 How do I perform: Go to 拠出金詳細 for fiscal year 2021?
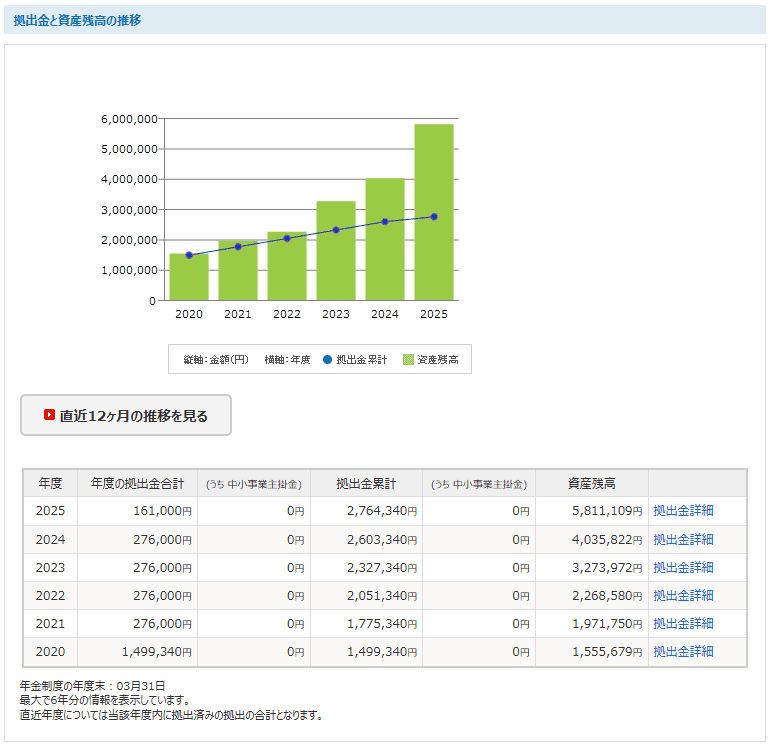click(x=683, y=623)
